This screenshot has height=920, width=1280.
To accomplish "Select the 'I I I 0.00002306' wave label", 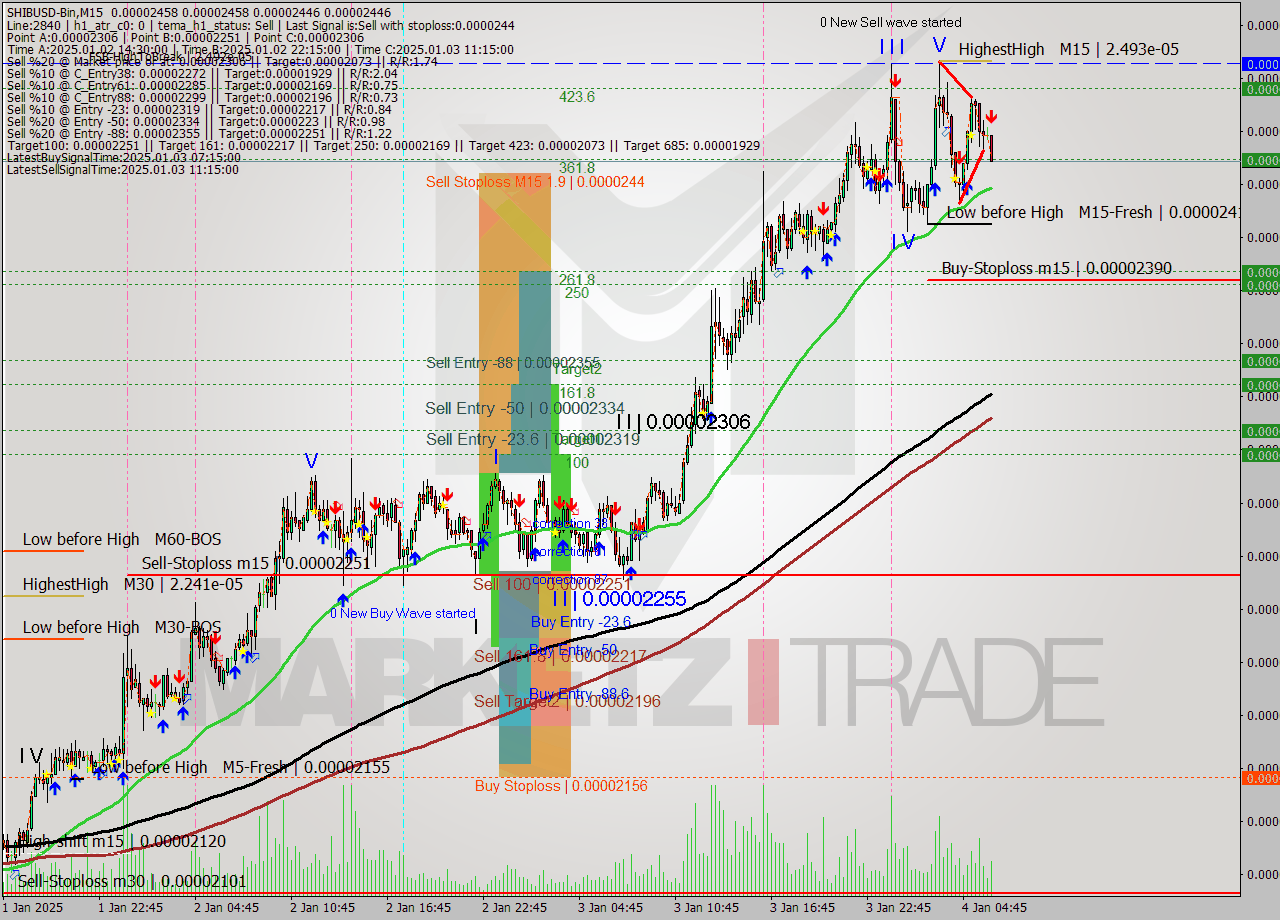I will [683, 422].
